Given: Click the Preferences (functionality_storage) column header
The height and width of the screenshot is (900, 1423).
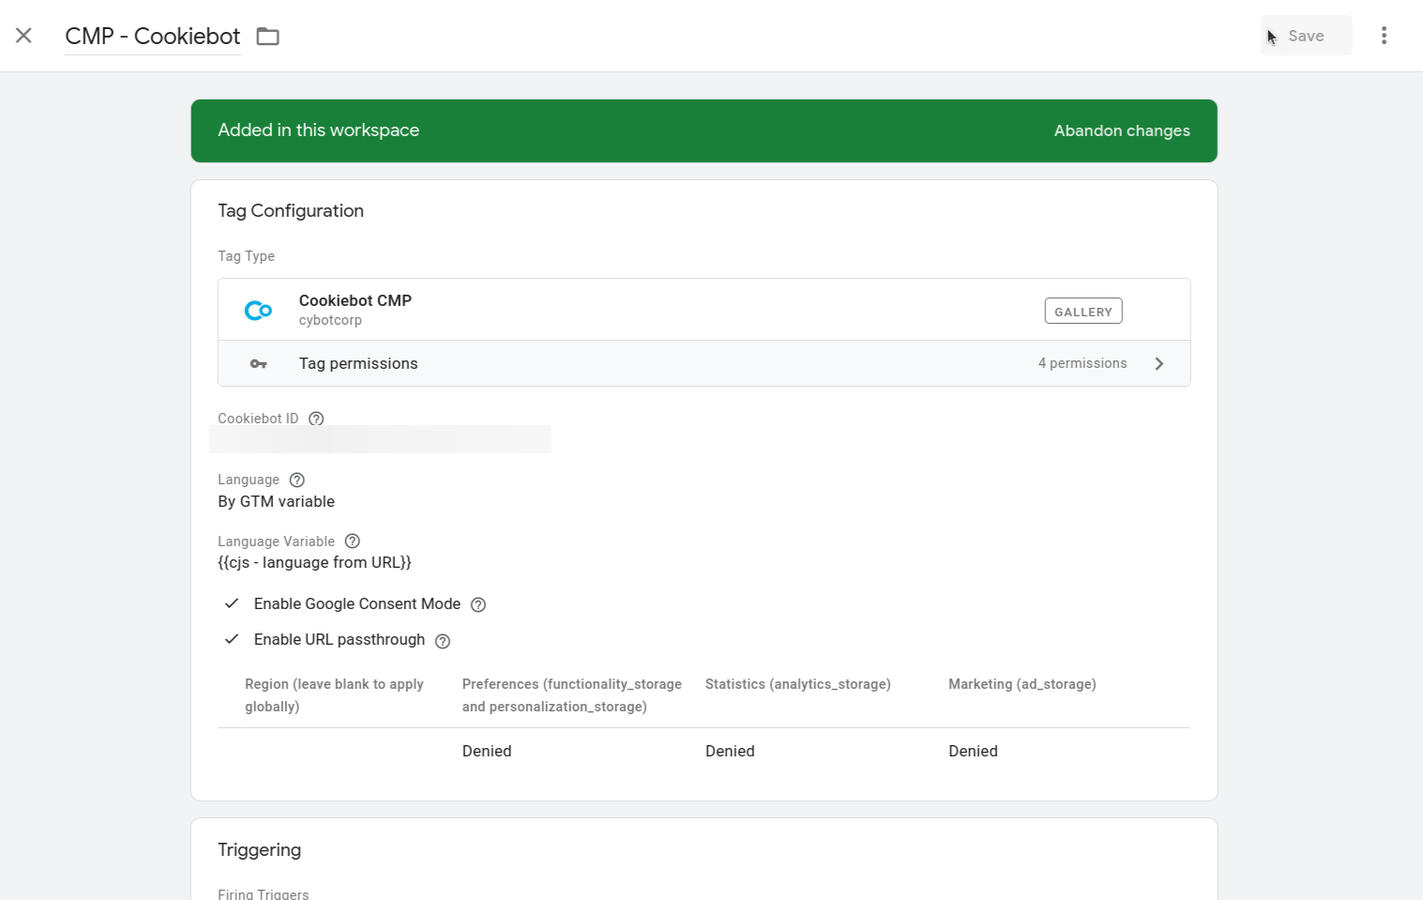Looking at the screenshot, I should (572, 695).
